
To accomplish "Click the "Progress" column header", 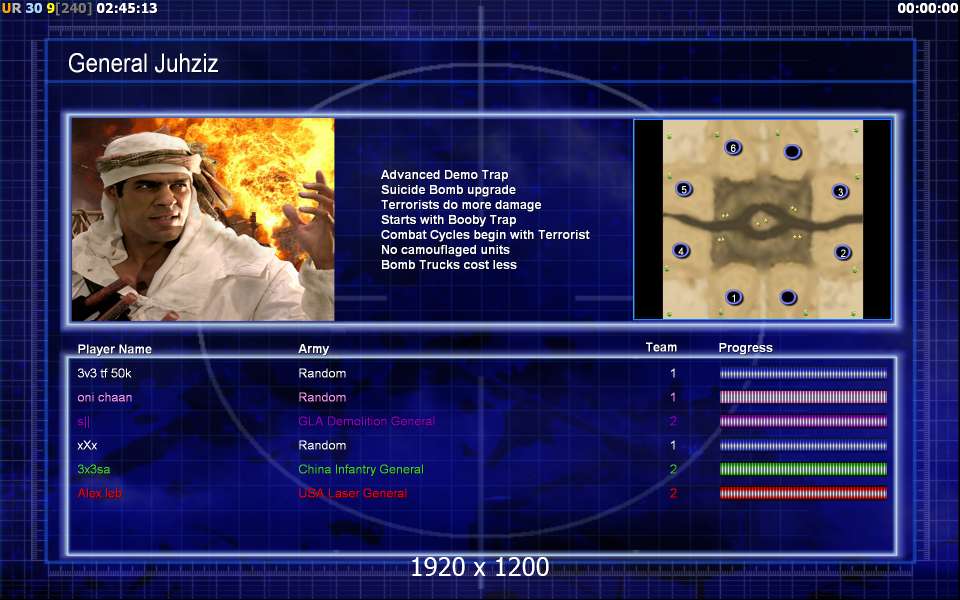I will (x=745, y=348).
